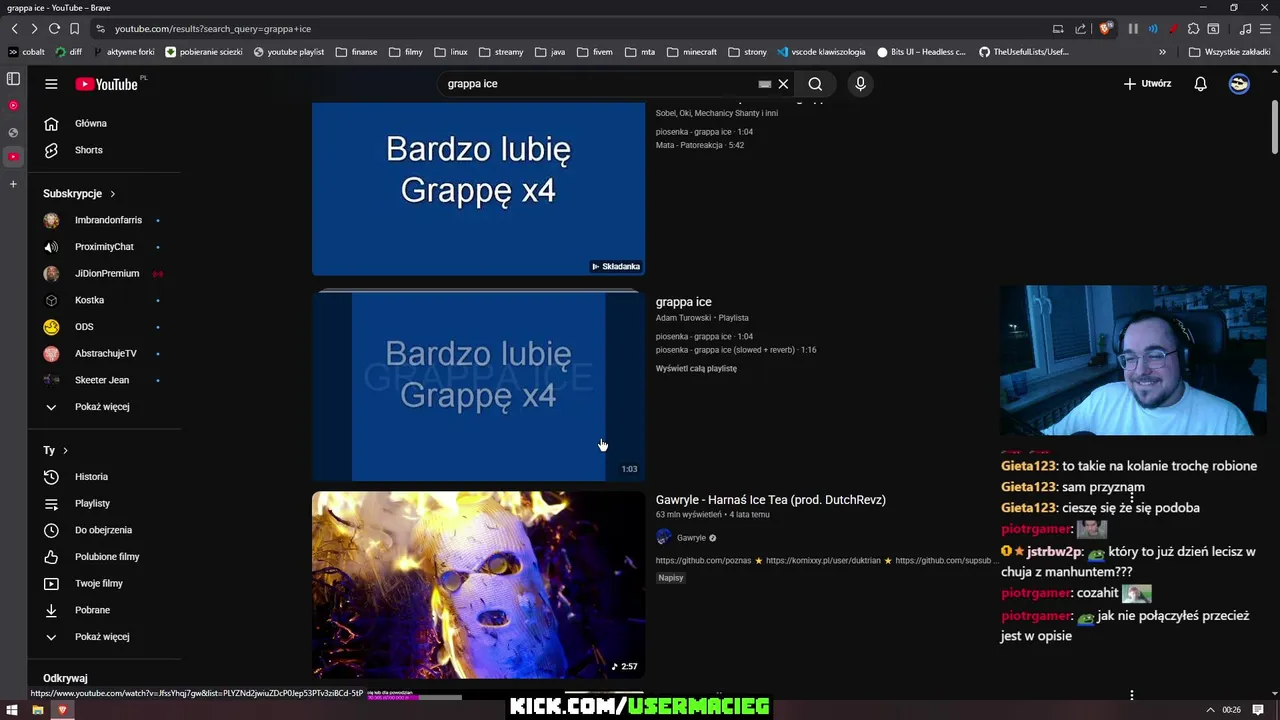
Task: Open 'piosenka - grappa ice (slowed + reverb)' track
Action: [x=736, y=350]
